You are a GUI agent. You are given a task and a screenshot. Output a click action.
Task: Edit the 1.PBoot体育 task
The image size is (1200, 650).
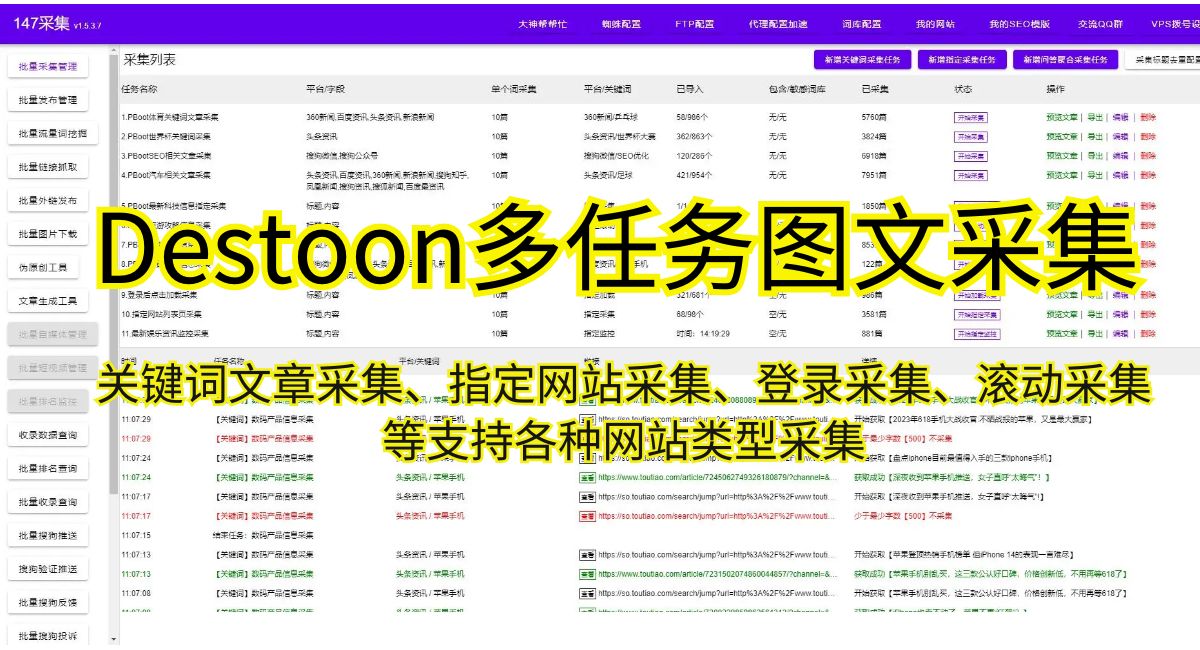tap(1120, 117)
